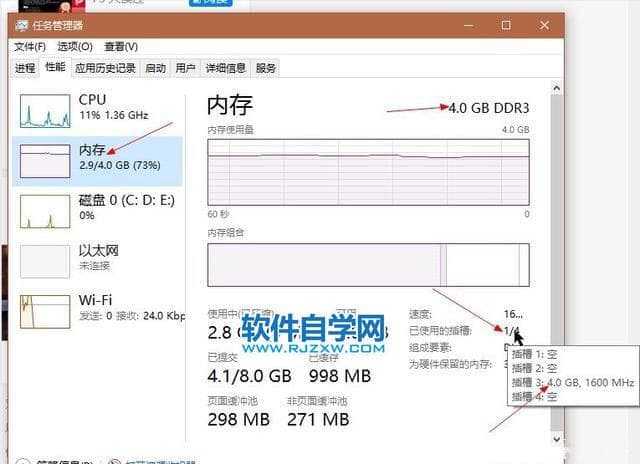The image size is (640, 464).
Task: Switch to the 服务 tab
Action: 265,68
